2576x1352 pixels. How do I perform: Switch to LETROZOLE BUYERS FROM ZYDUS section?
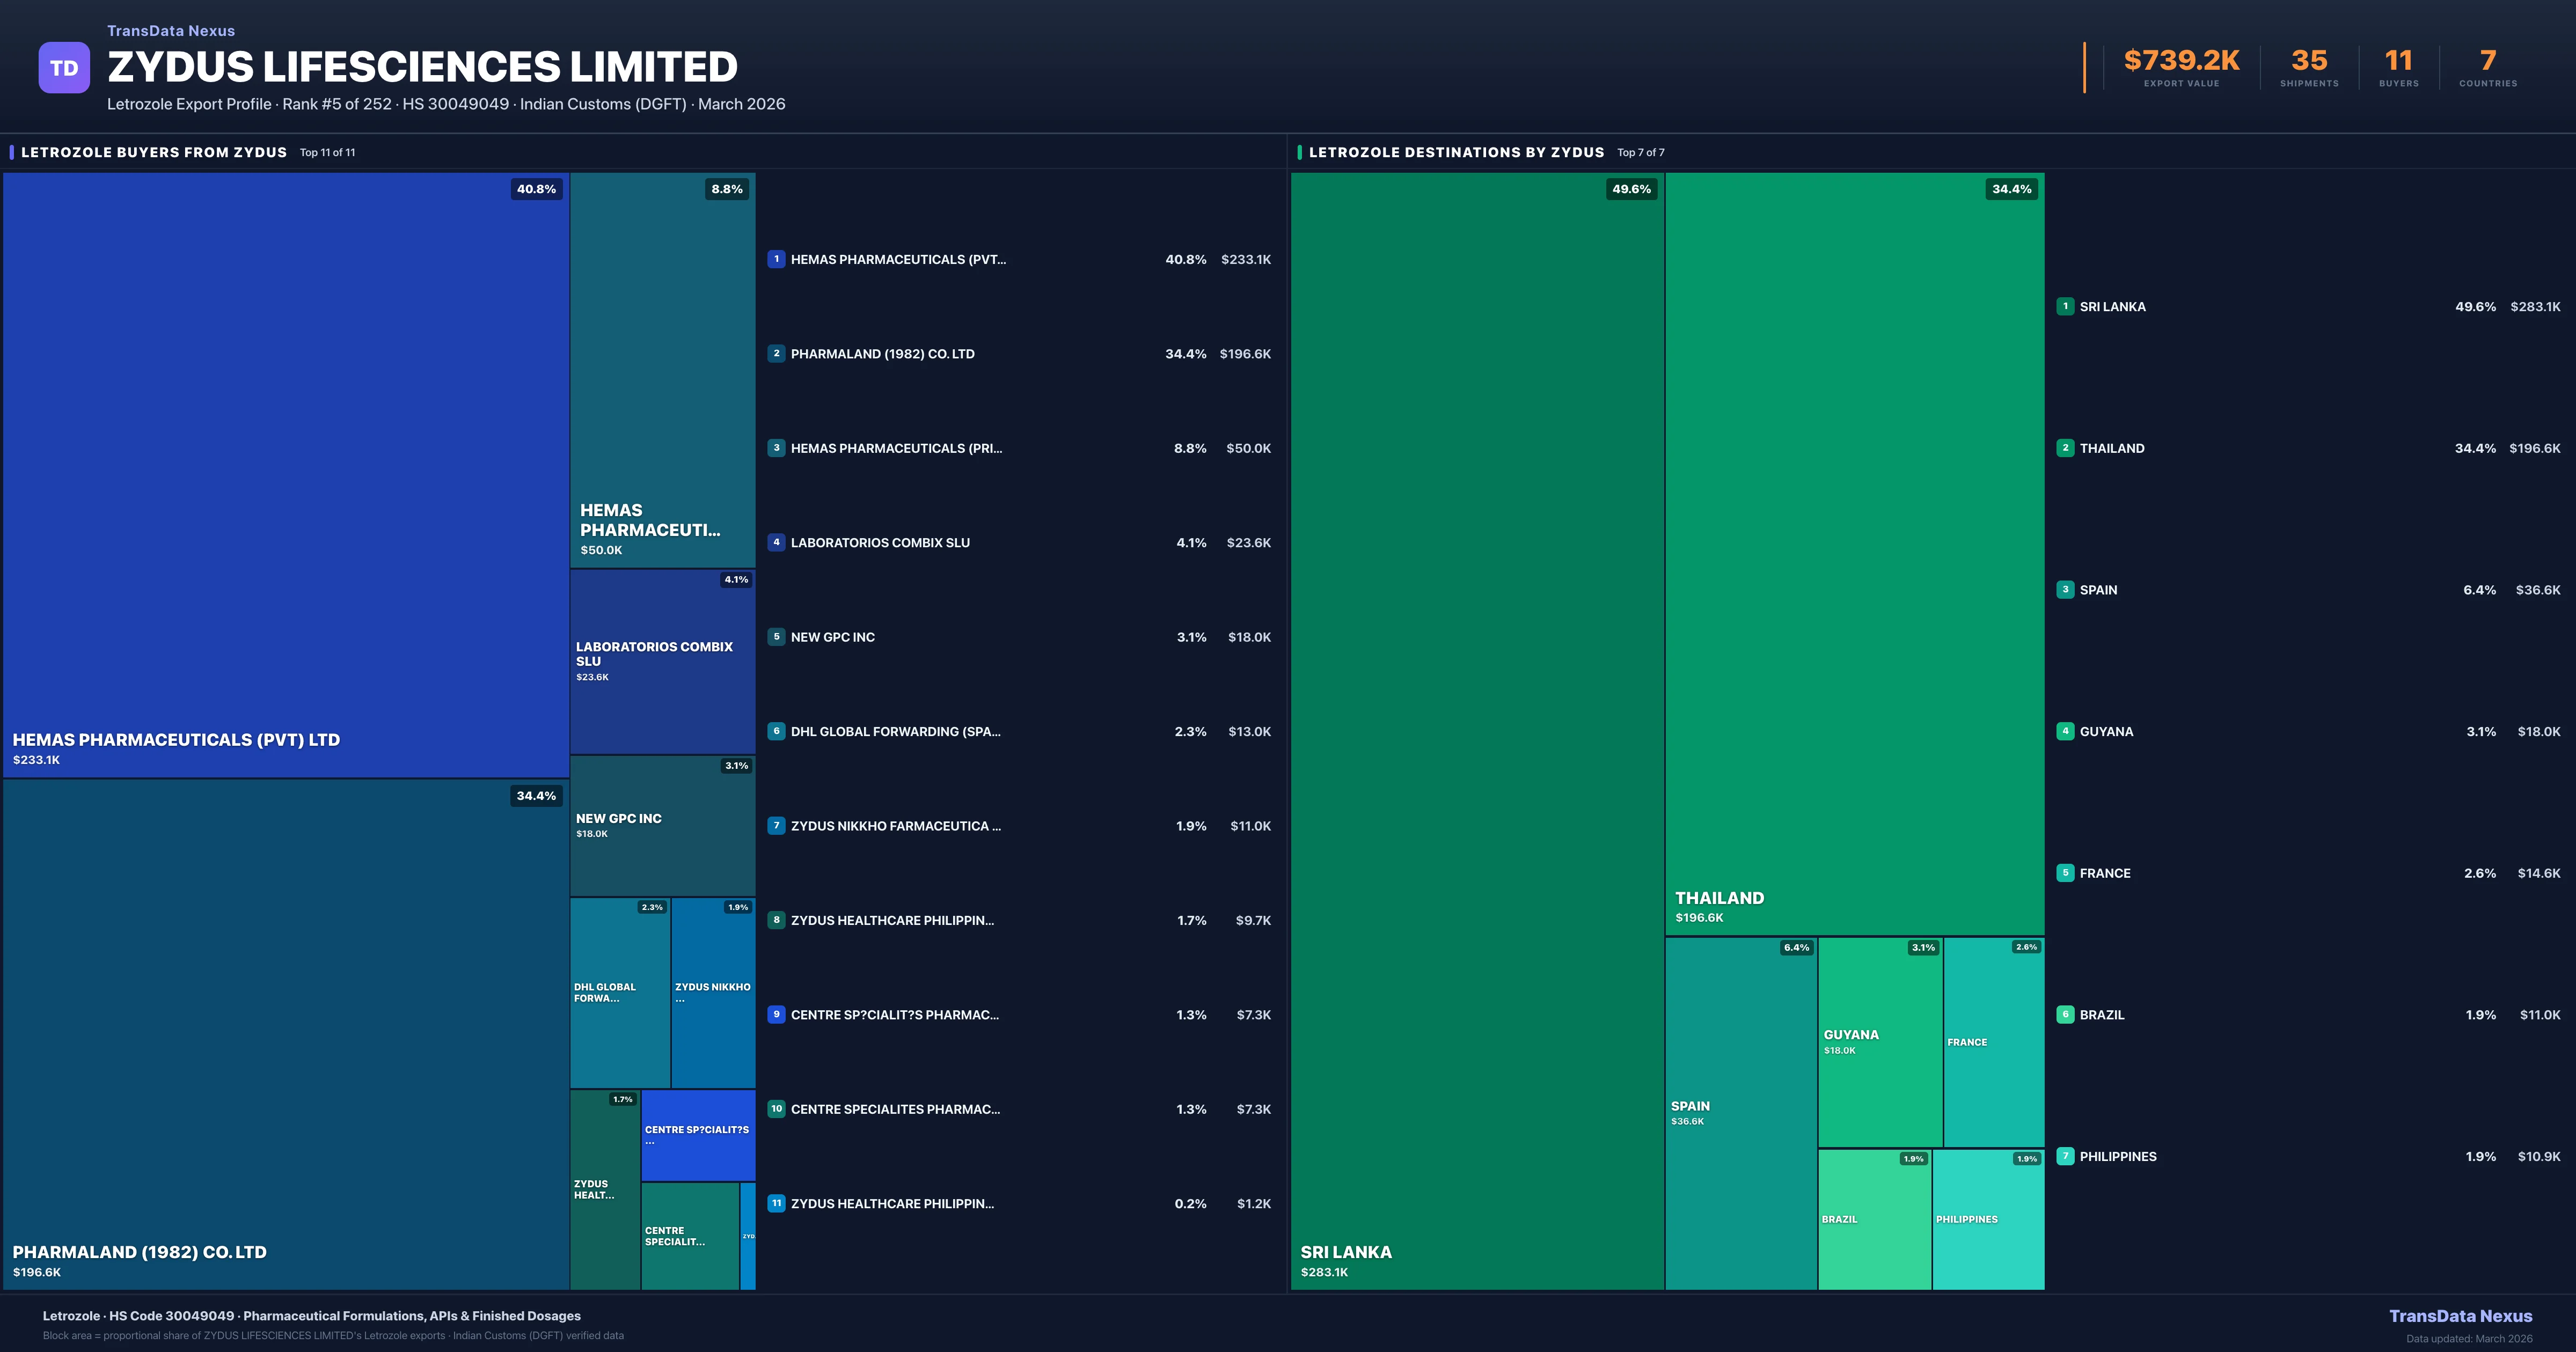(155, 152)
